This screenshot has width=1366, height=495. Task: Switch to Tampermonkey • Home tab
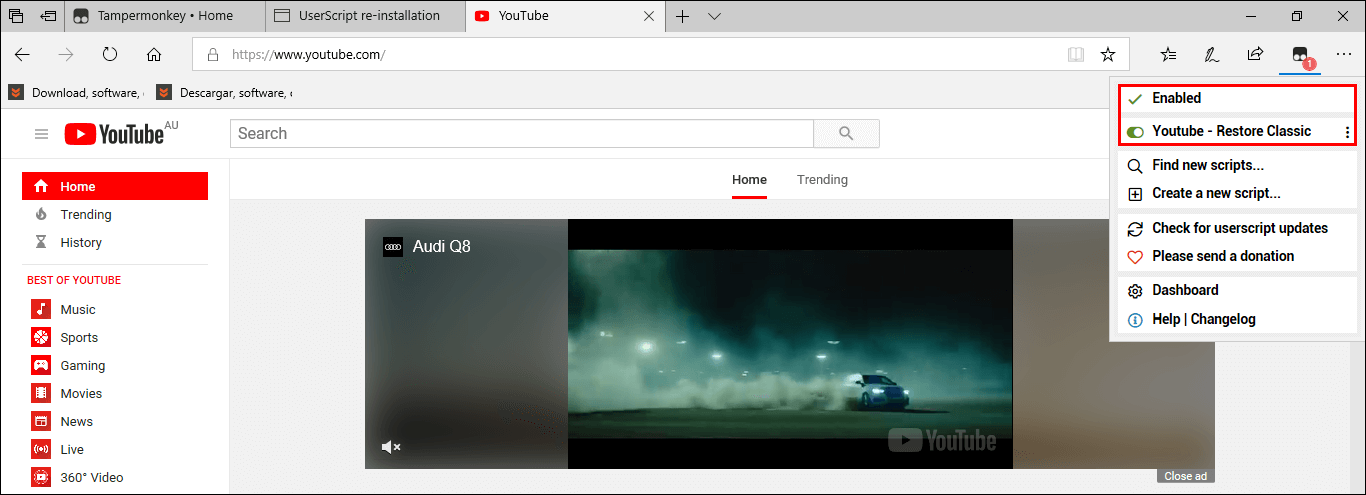click(165, 16)
